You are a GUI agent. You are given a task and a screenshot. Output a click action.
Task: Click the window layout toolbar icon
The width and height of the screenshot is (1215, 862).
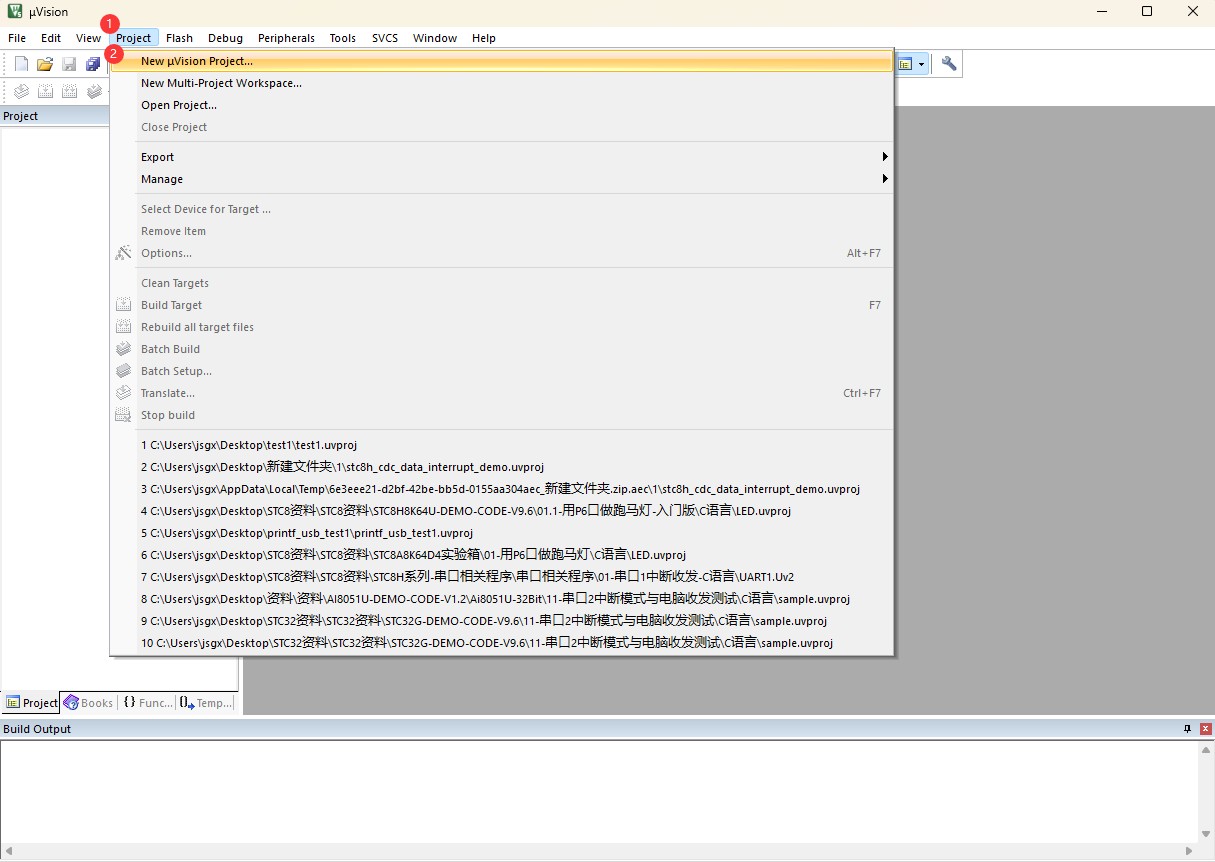[x=905, y=64]
